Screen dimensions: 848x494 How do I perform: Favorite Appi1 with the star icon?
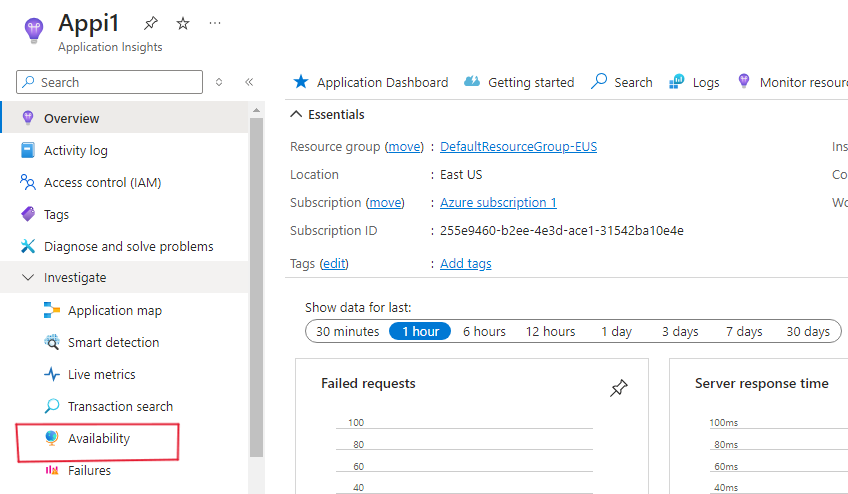[183, 23]
